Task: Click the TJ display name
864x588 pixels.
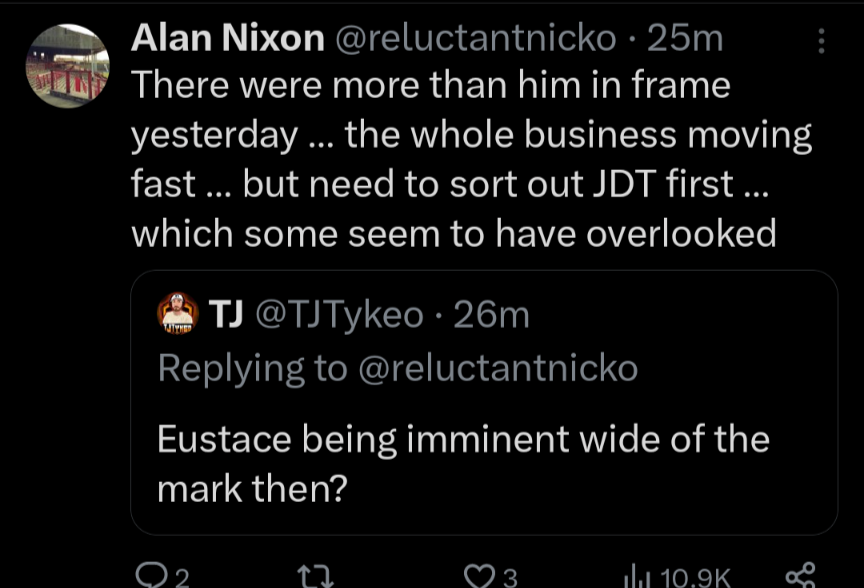Action: [228, 315]
